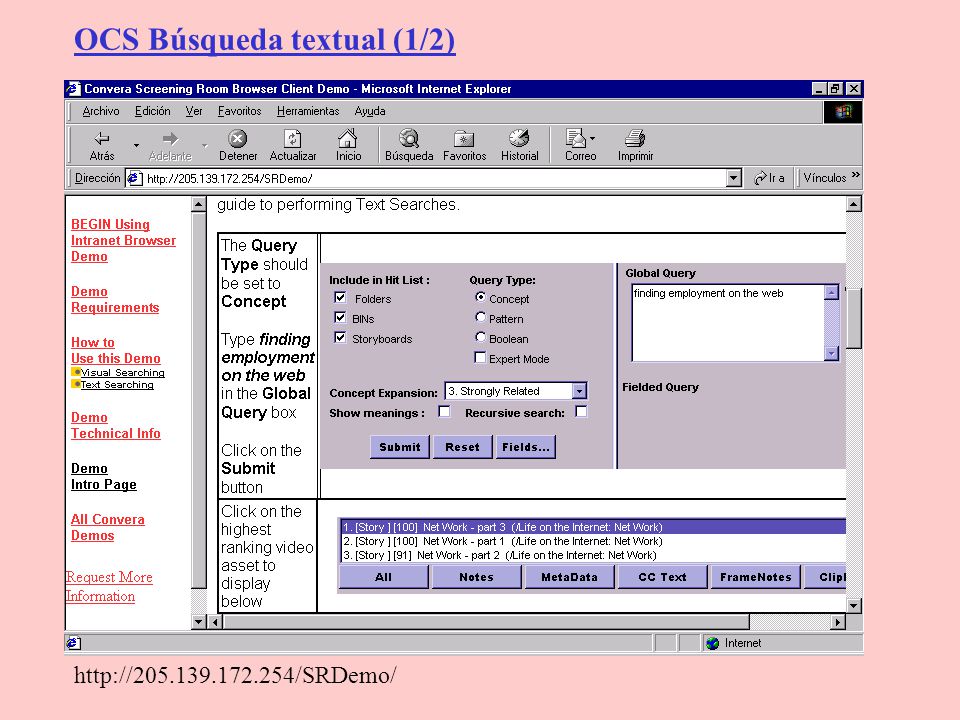This screenshot has width=960, height=720.
Task: Open the Herramientas menu
Action: pos(308,111)
